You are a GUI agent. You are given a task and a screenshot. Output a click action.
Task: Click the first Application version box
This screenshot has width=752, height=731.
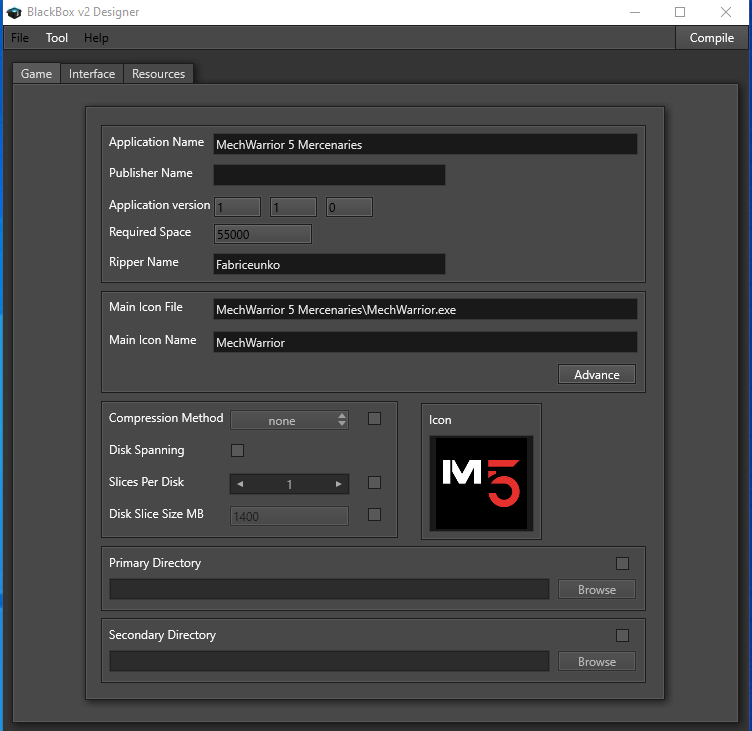237,207
